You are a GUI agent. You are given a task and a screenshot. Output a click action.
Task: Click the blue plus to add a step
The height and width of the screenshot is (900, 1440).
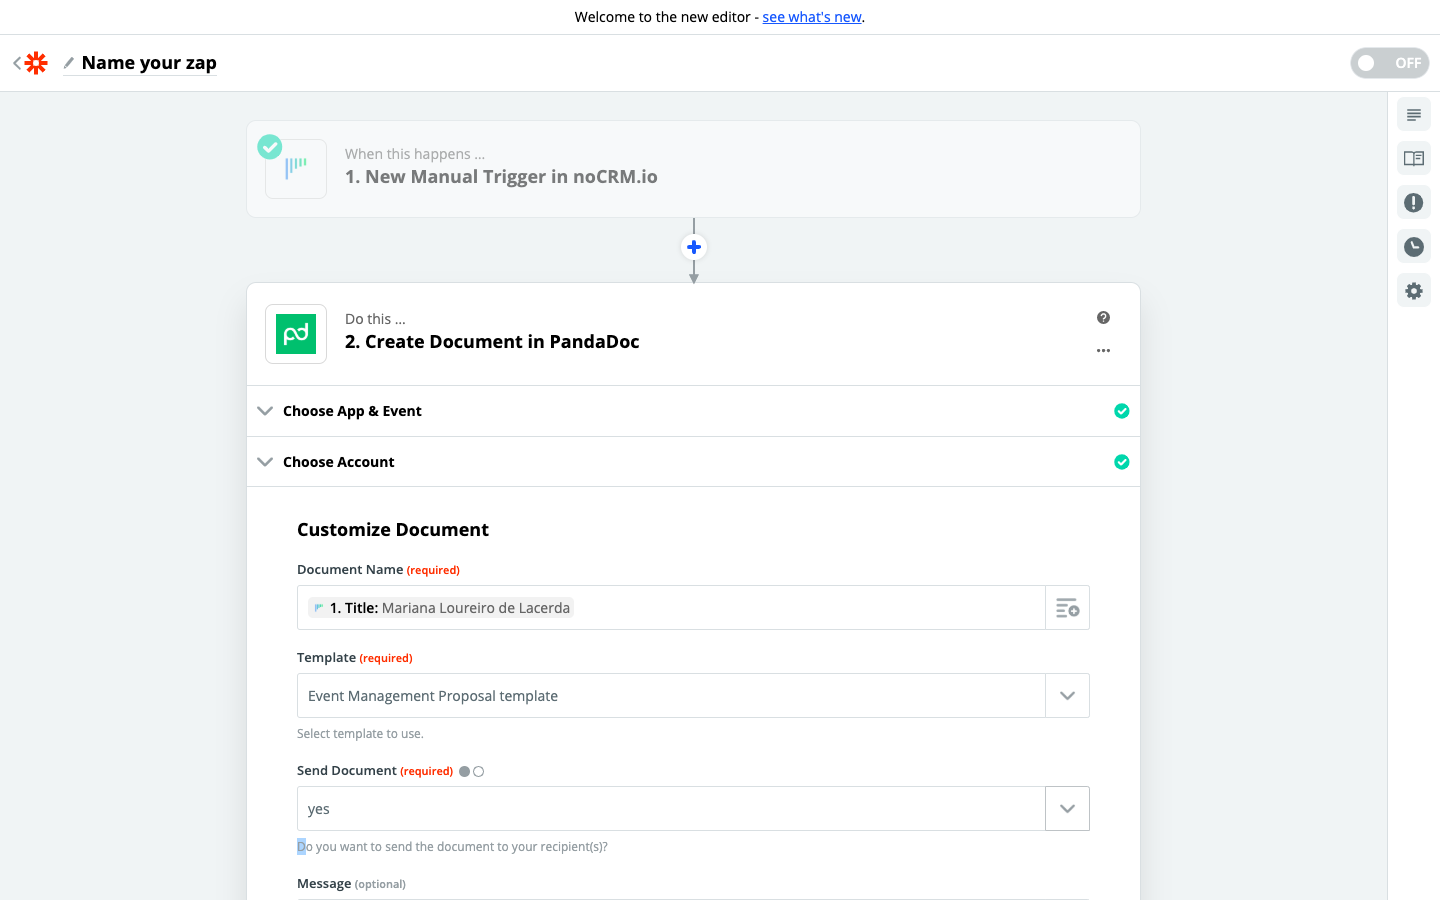point(694,247)
